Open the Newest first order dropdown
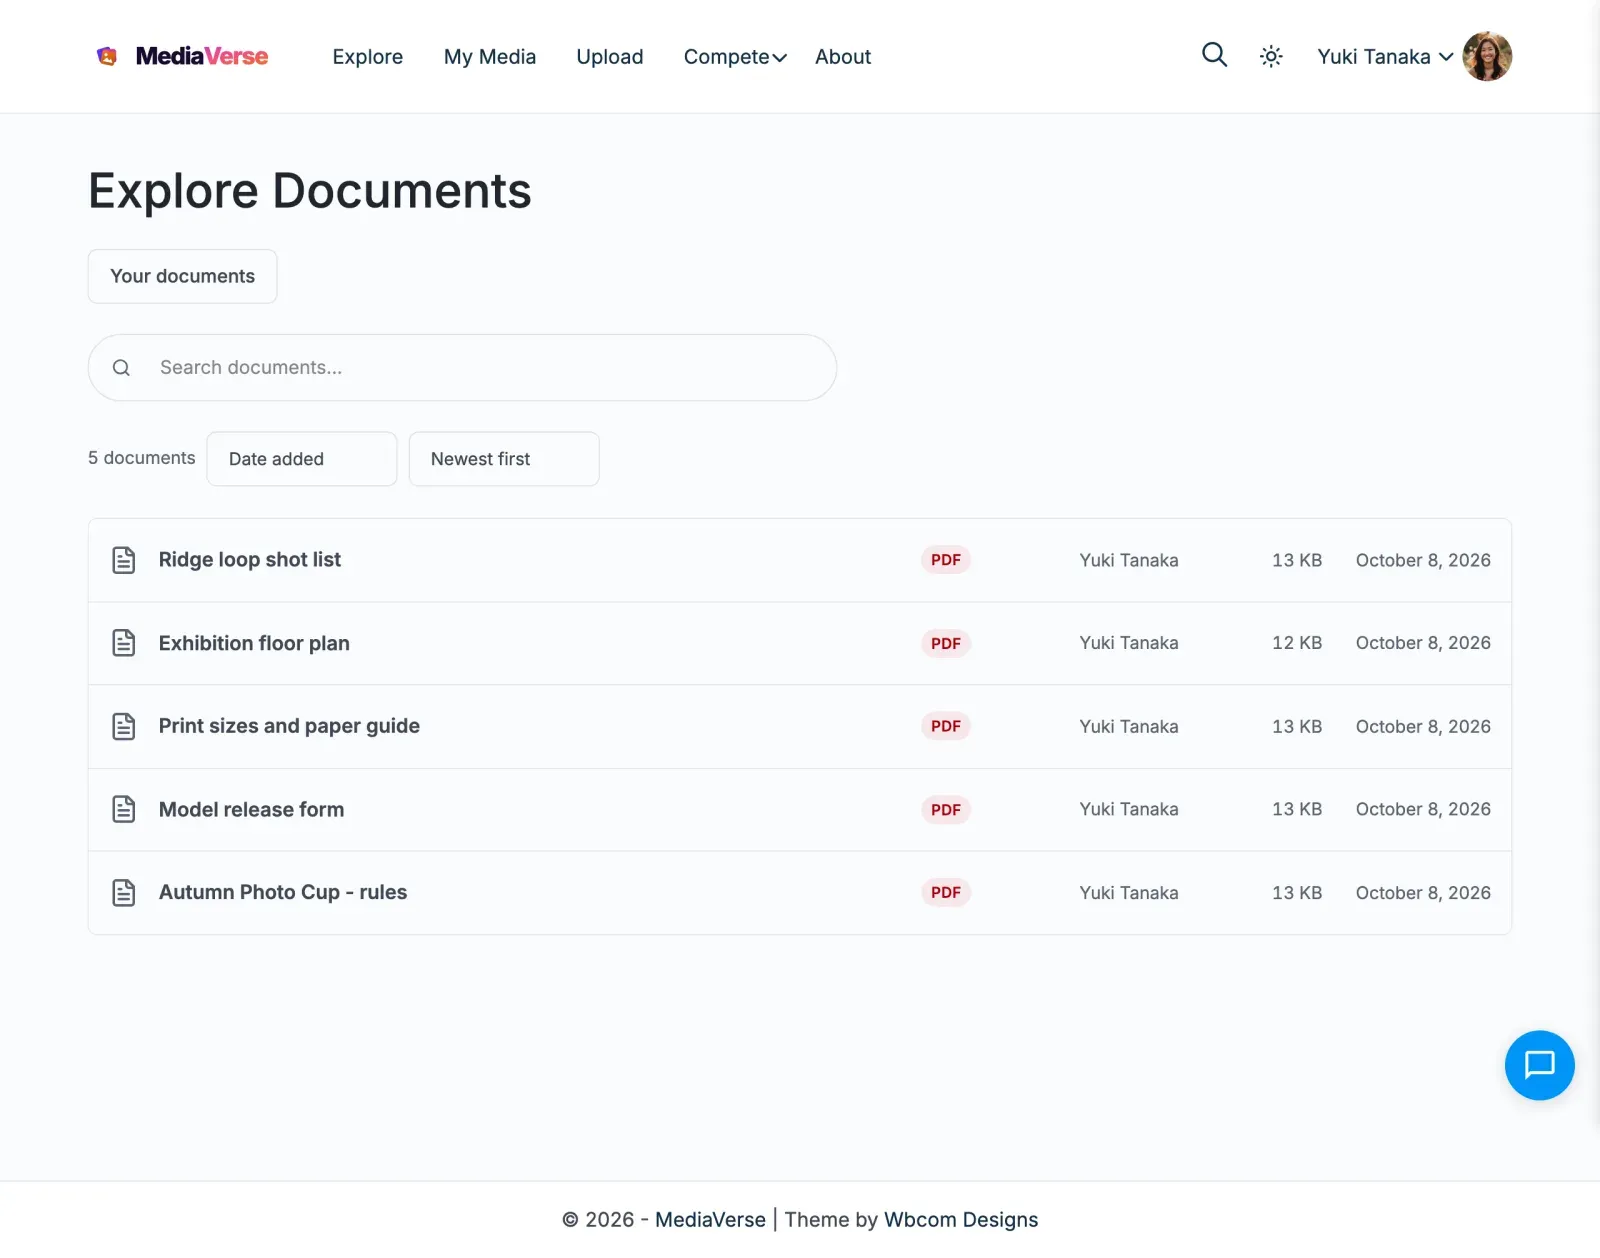This screenshot has height=1258, width=1600. tap(504, 459)
